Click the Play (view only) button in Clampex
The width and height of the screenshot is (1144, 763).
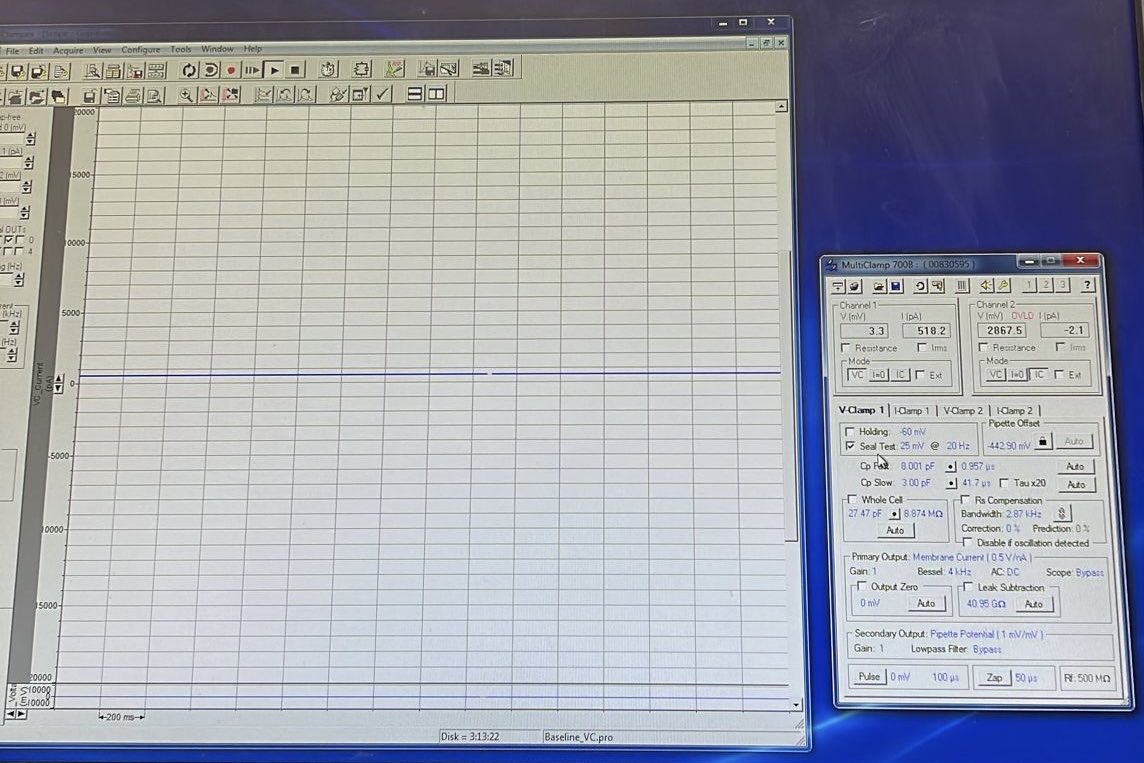point(274,70)
